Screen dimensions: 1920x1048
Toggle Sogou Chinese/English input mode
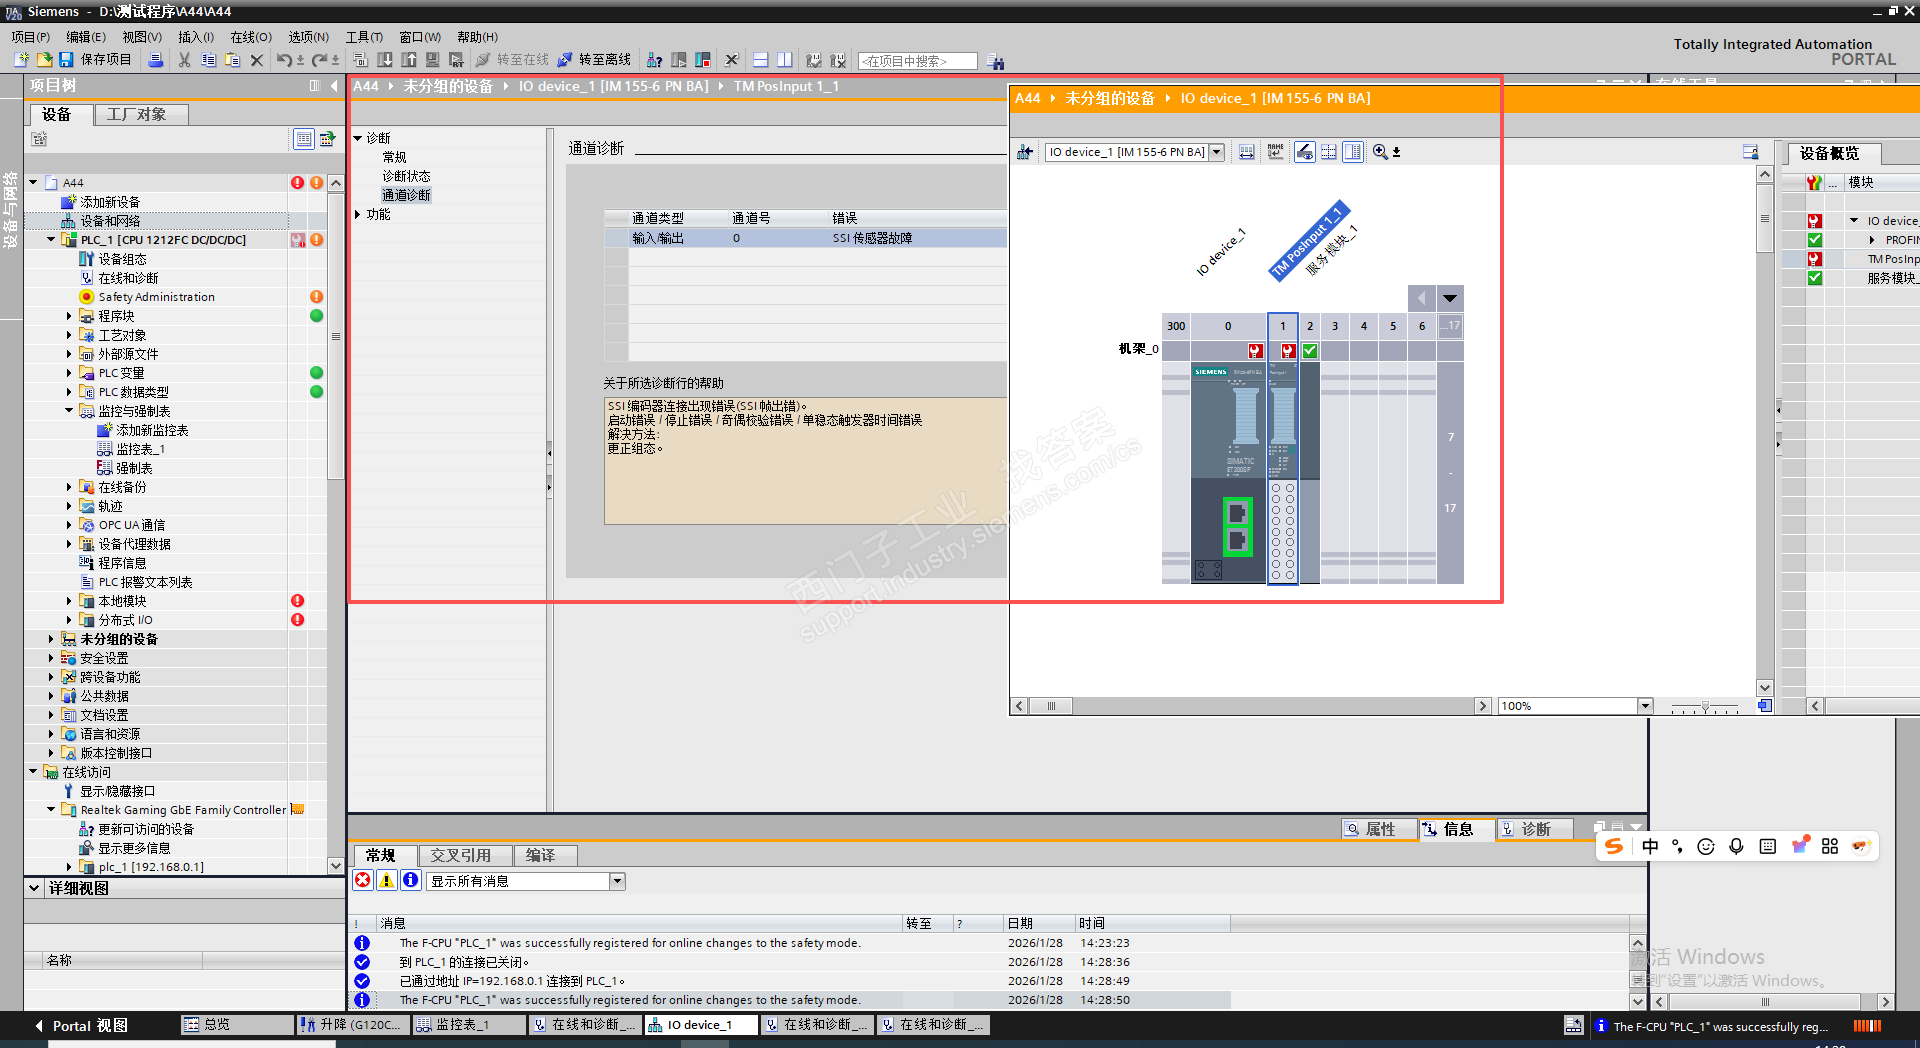1650,846
